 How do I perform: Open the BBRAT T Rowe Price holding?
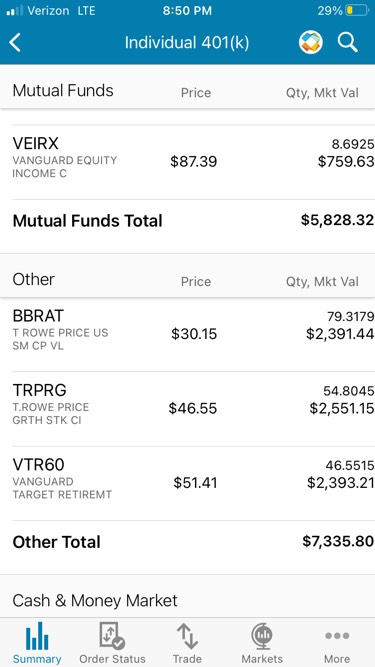[188, 334]
